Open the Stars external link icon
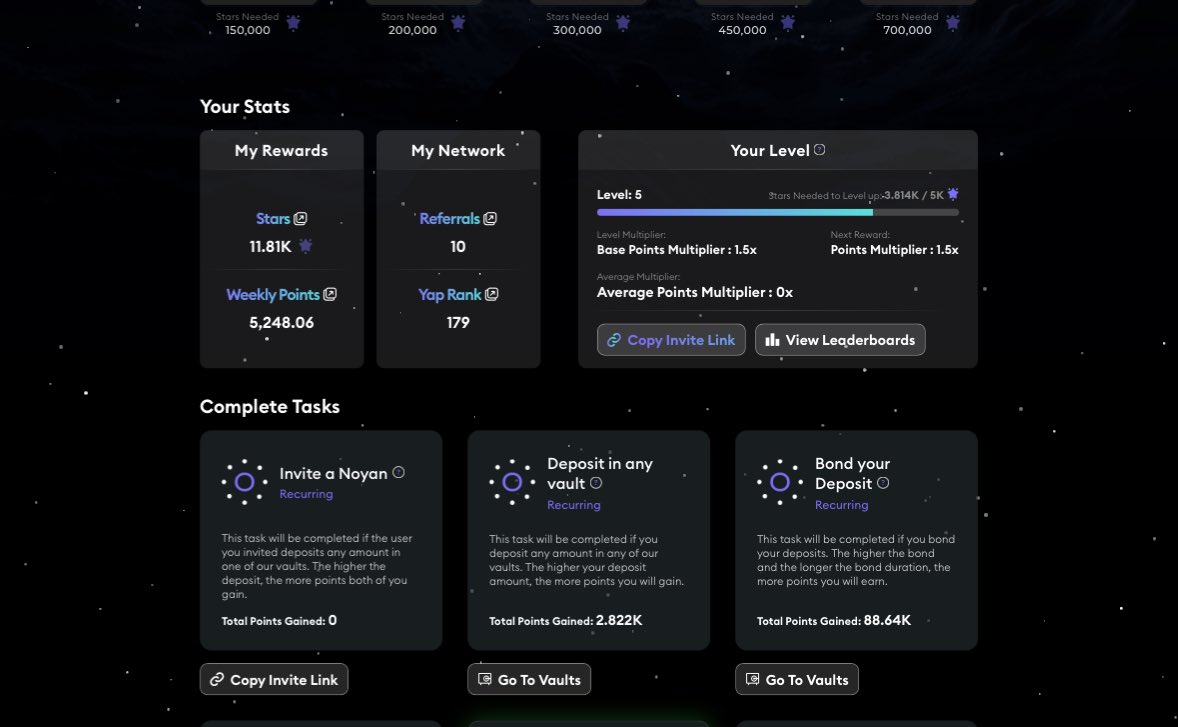This screenshot has height=727, width=1178. [x=300, y=219]
